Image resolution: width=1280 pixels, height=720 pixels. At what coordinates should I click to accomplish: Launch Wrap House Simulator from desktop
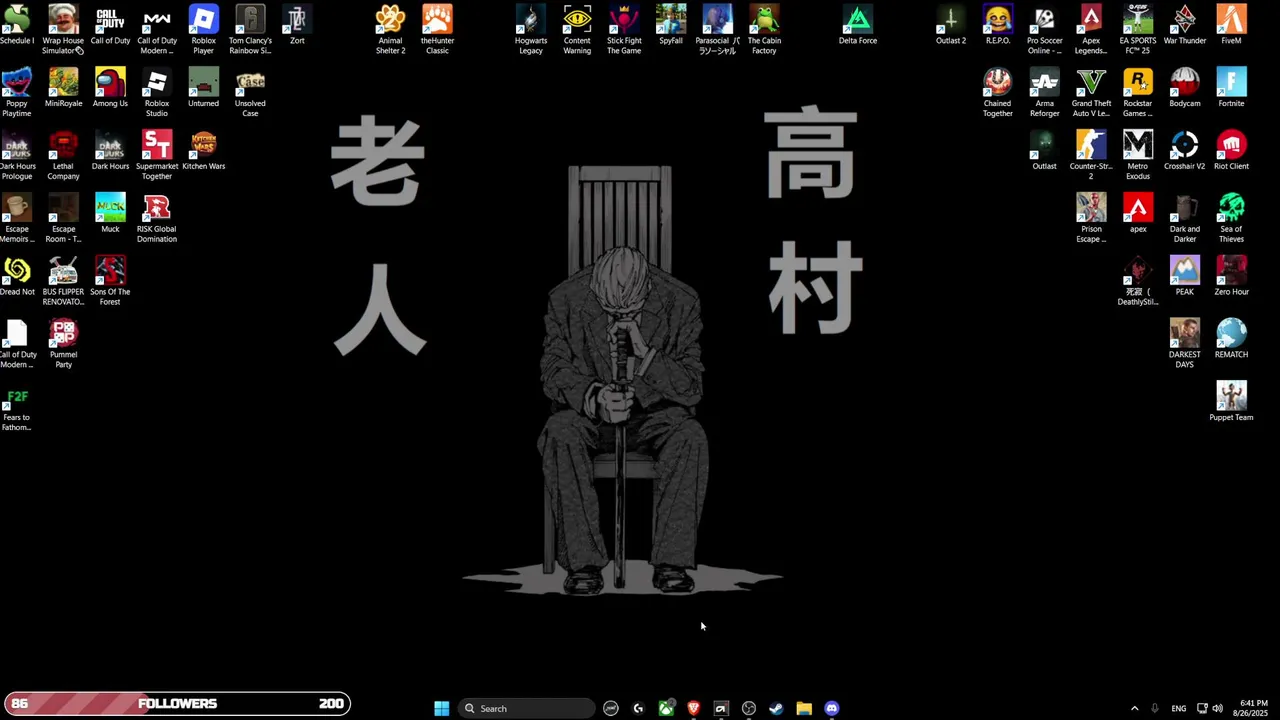tap(63, 30)
